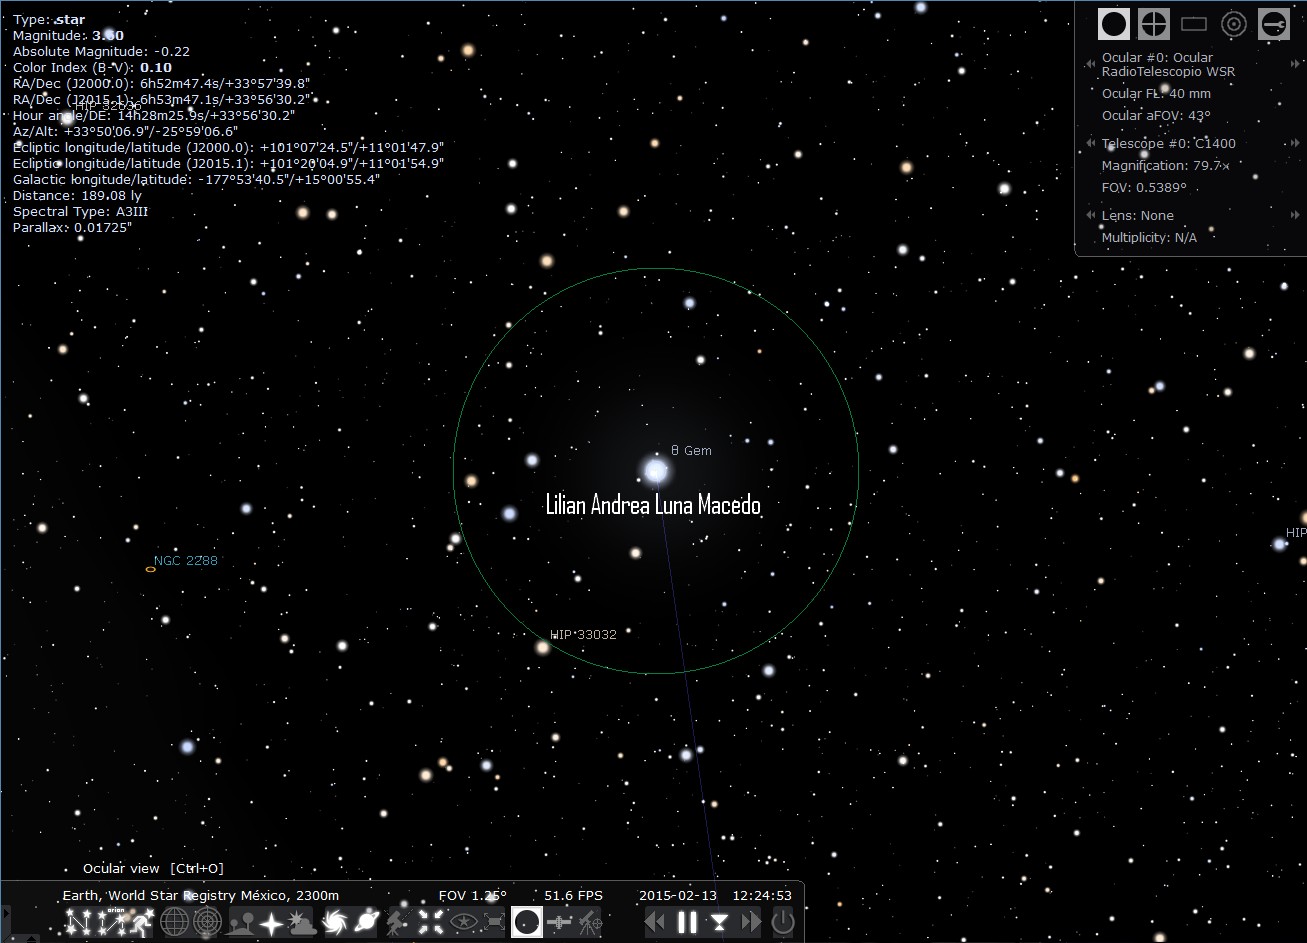Show the equatorial grid
This screenshot has height=943, width=1307.
(175, 922)
